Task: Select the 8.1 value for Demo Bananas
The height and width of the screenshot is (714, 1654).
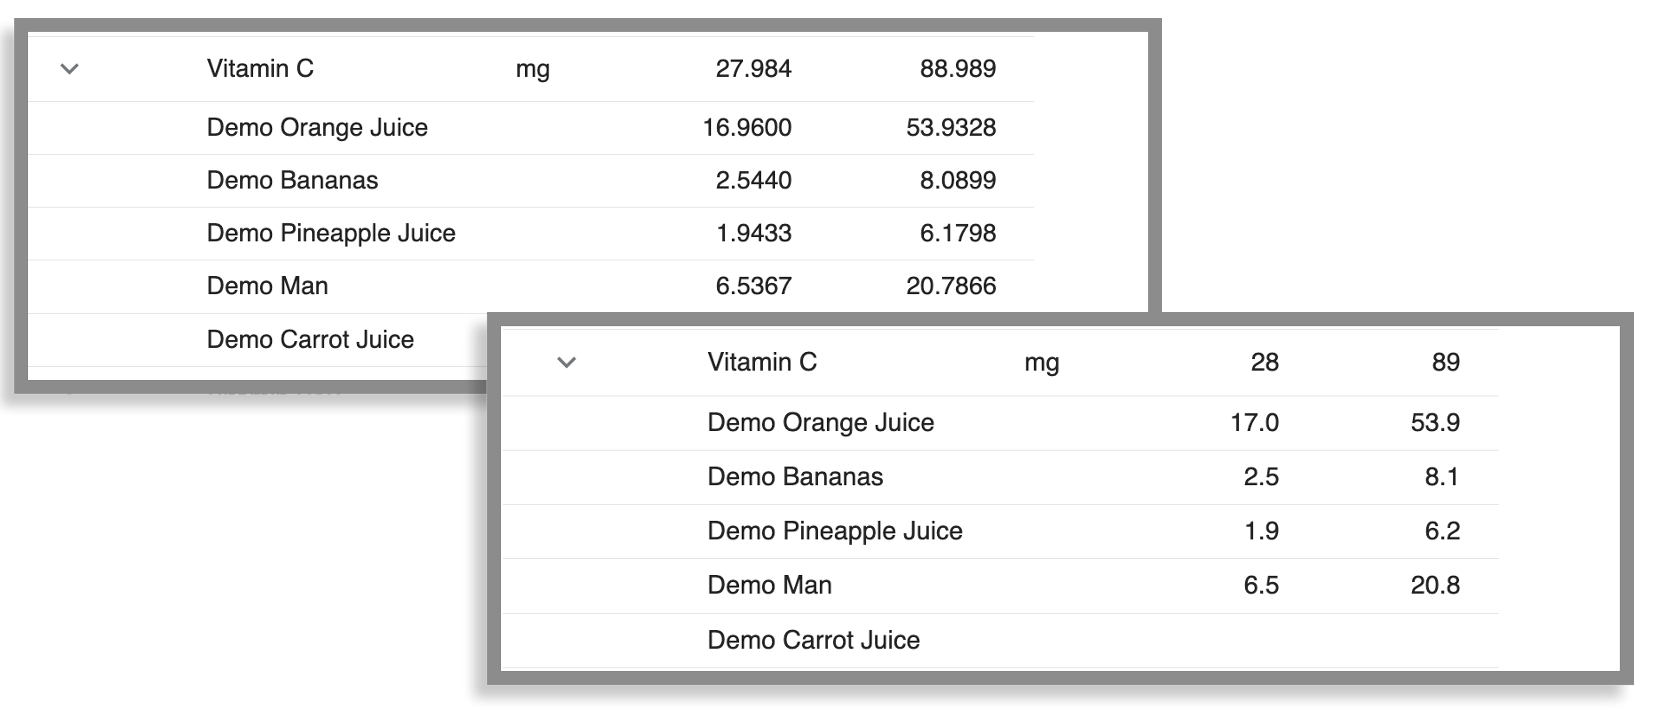Action: point(1440,477)
